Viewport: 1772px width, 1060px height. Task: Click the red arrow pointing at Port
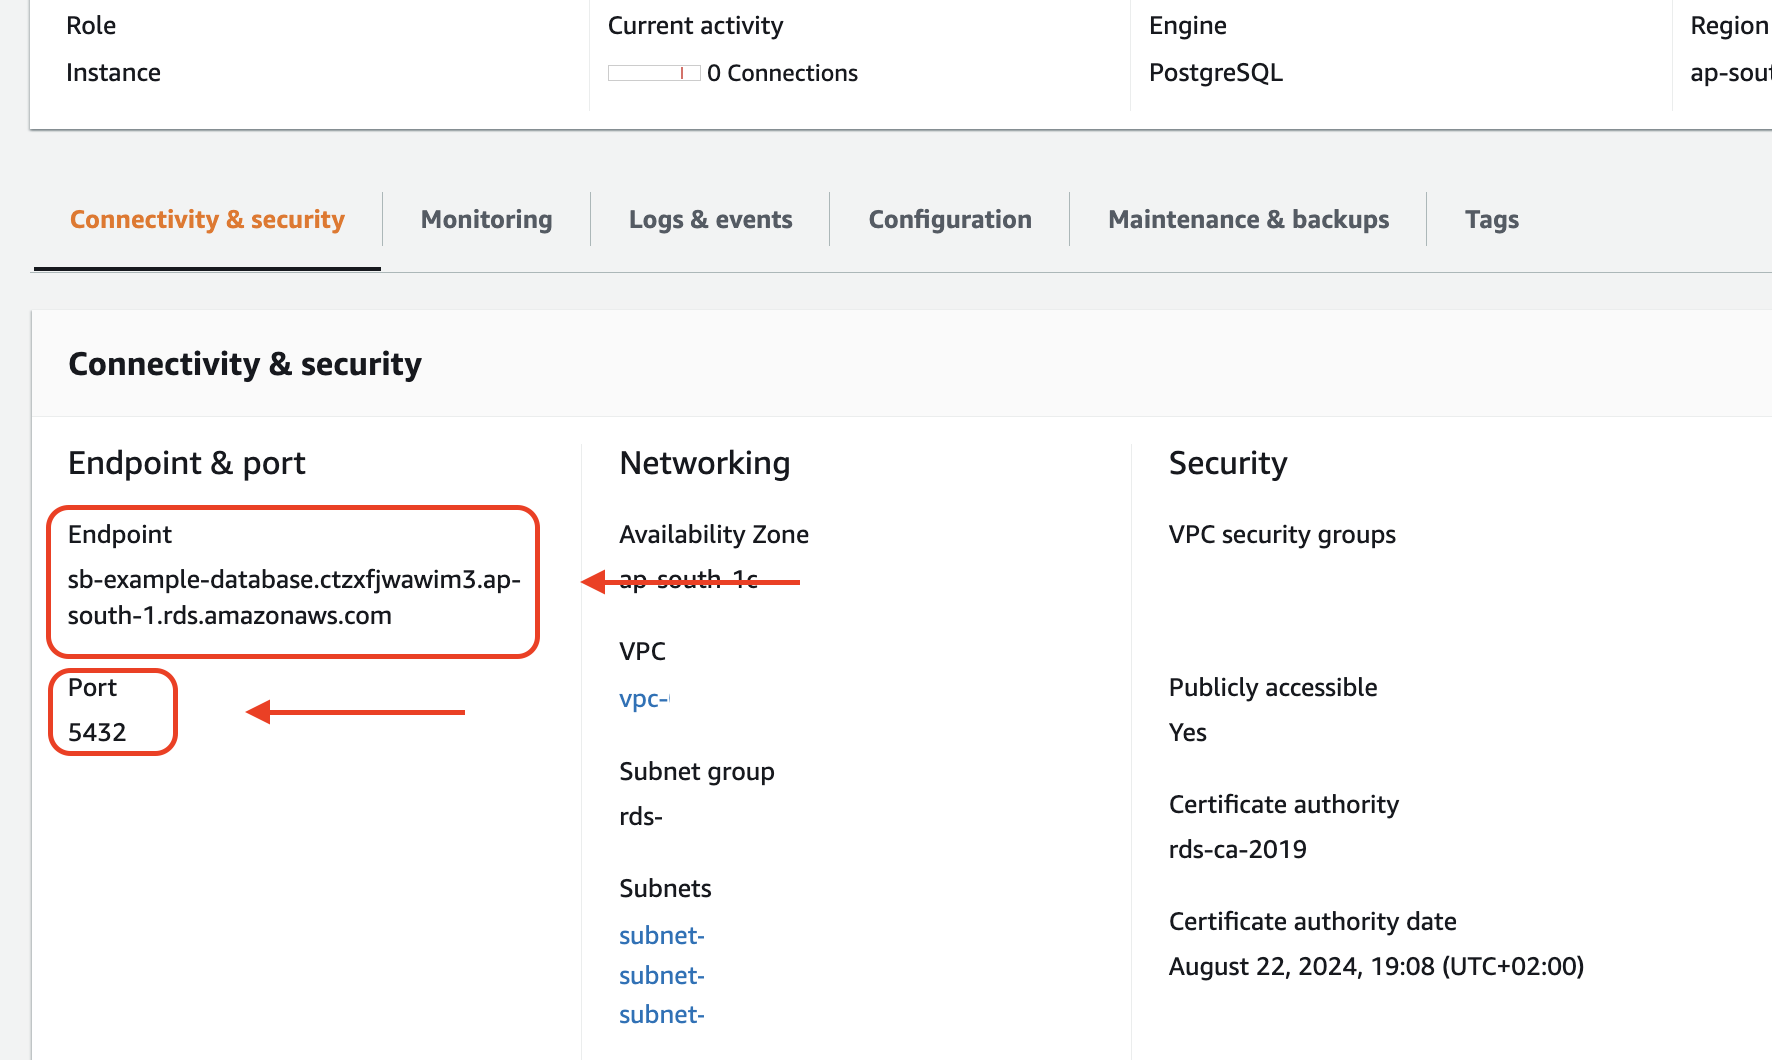[x=356, y=712]
